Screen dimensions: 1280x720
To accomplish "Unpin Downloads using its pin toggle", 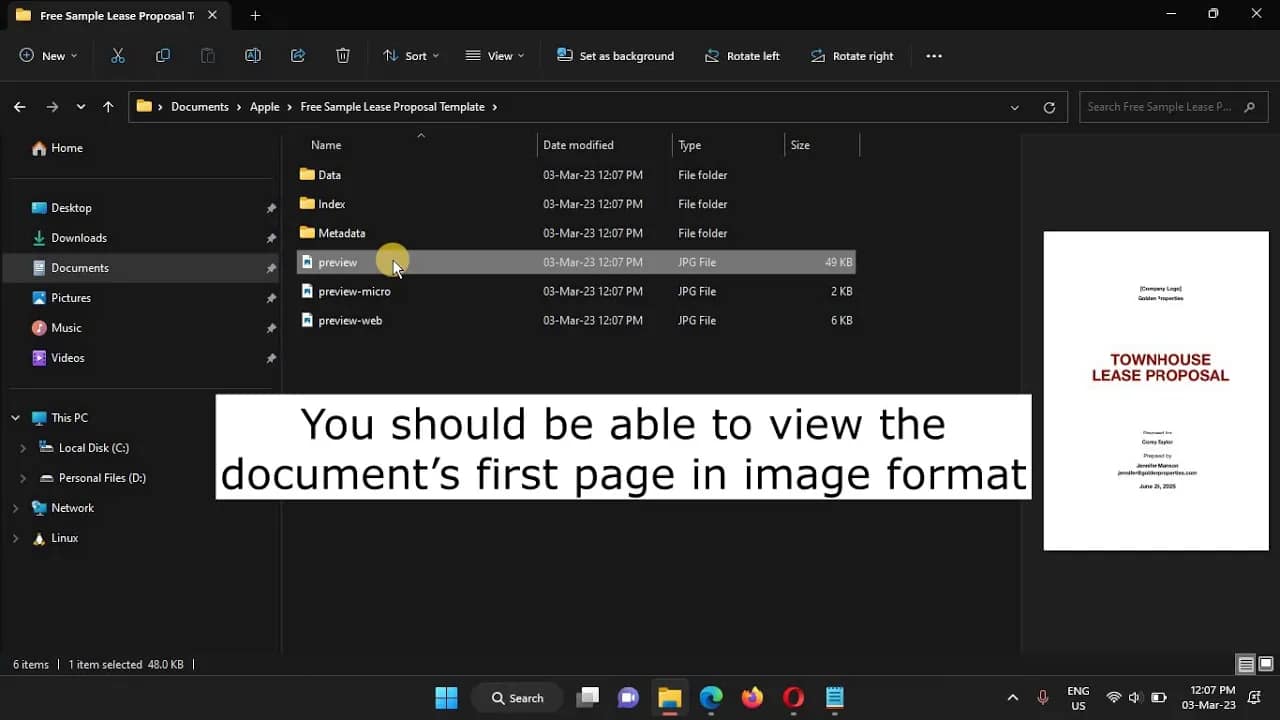I will tap(271, 238).
